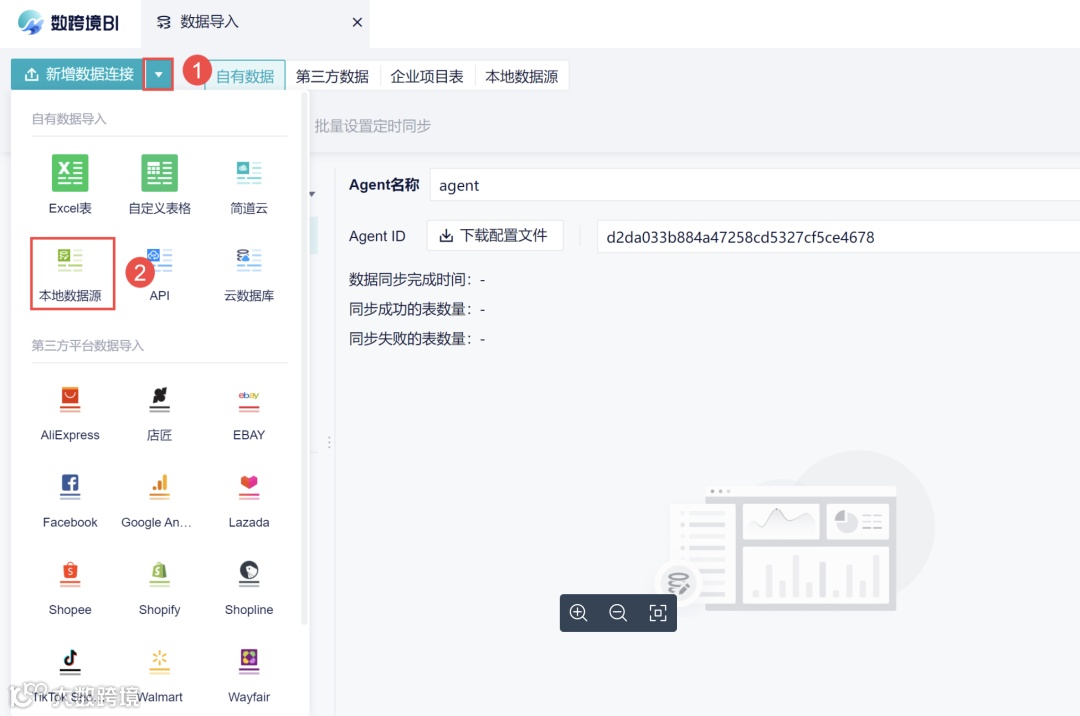Select the 云数据库 cloud database source
Viewport: 1080px width, 716px height.
pos(248,272)
